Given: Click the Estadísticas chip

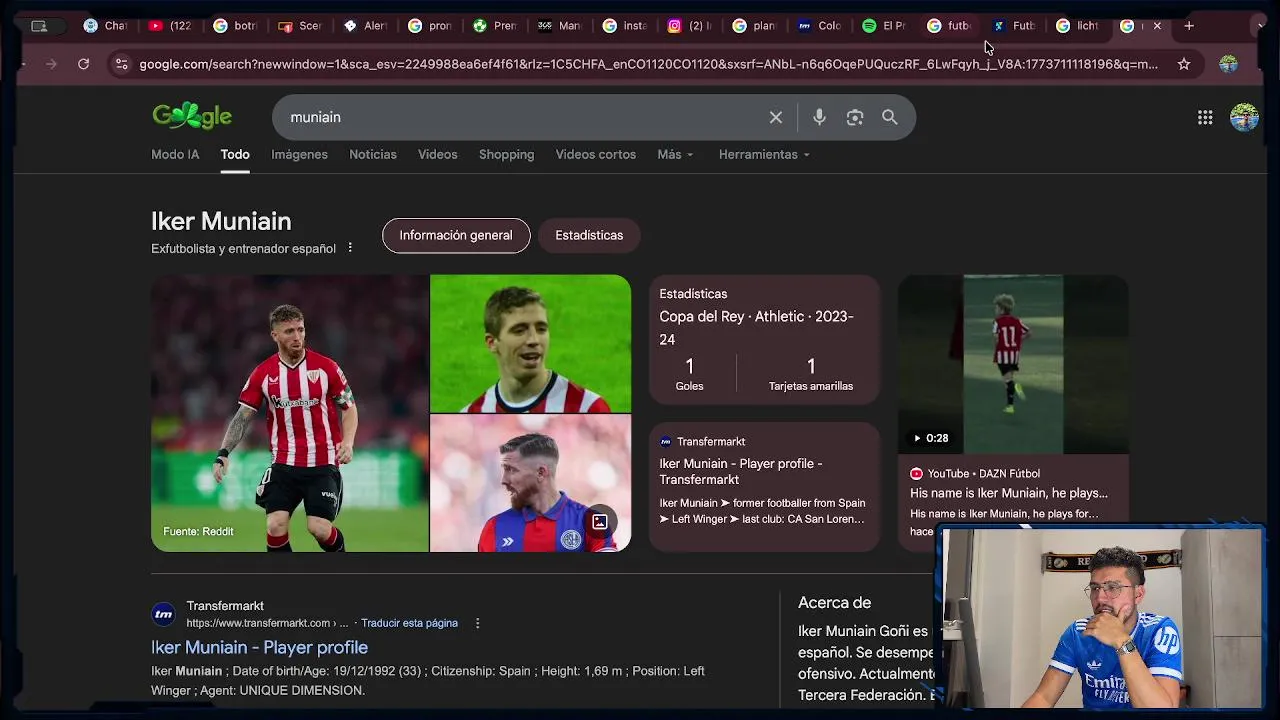Looking at the screenshot, I should (x=589, y=235).
